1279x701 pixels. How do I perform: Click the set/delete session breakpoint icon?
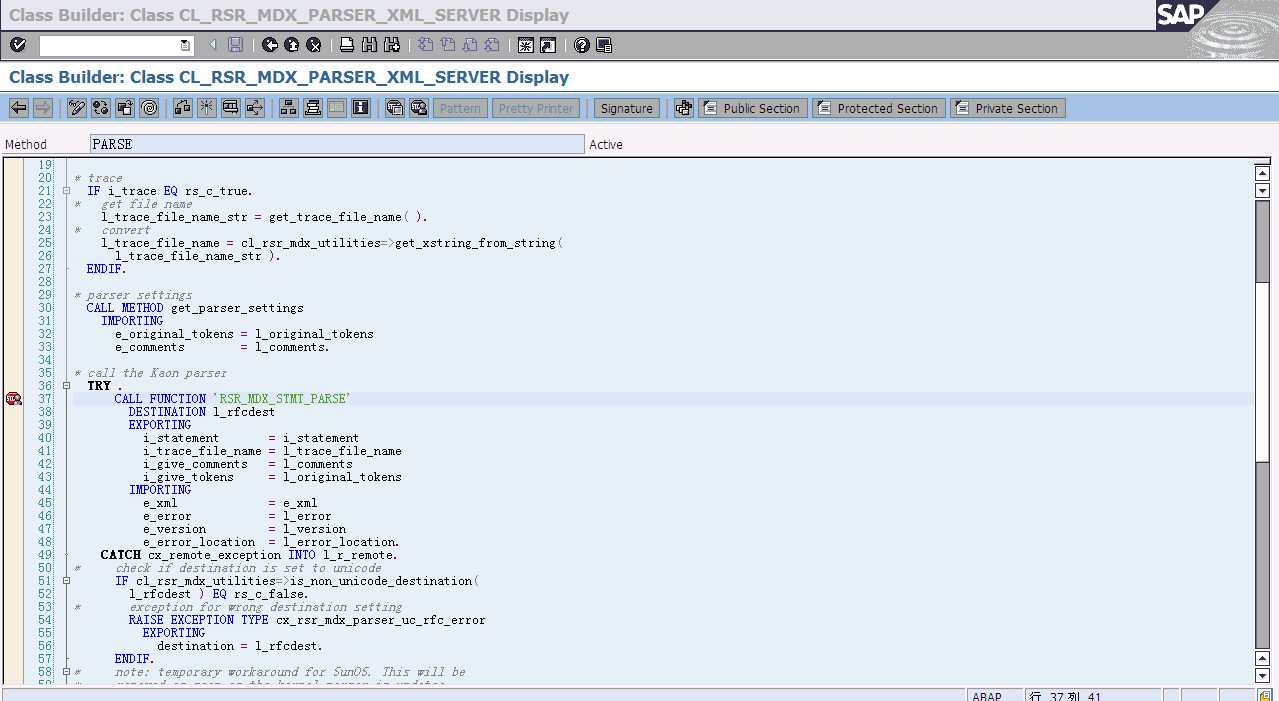click(x=394, y=108)
